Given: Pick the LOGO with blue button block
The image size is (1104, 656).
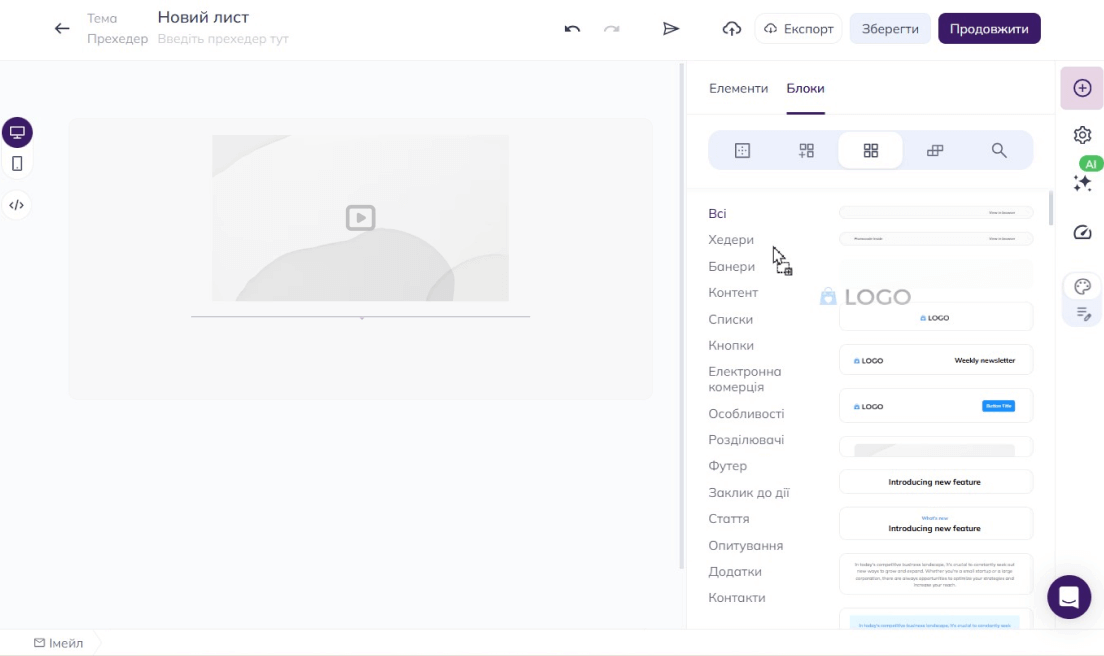Looking at the screenshot, I should point(936,406).
